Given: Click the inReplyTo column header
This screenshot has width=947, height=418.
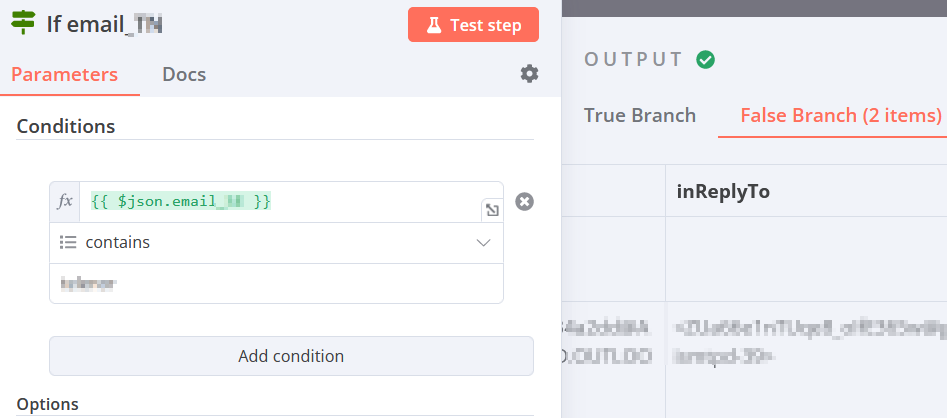Looking at the screenshot, I should click(x=723, y=191).
